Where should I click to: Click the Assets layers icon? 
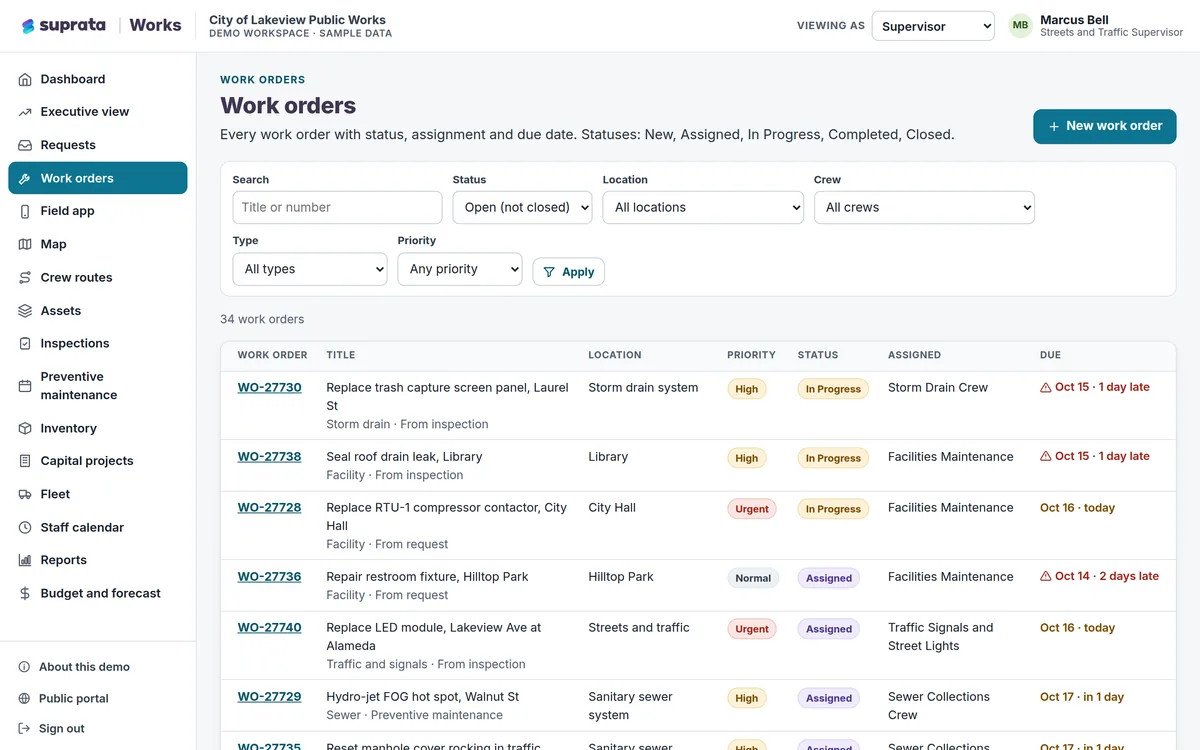coord(25,311)
